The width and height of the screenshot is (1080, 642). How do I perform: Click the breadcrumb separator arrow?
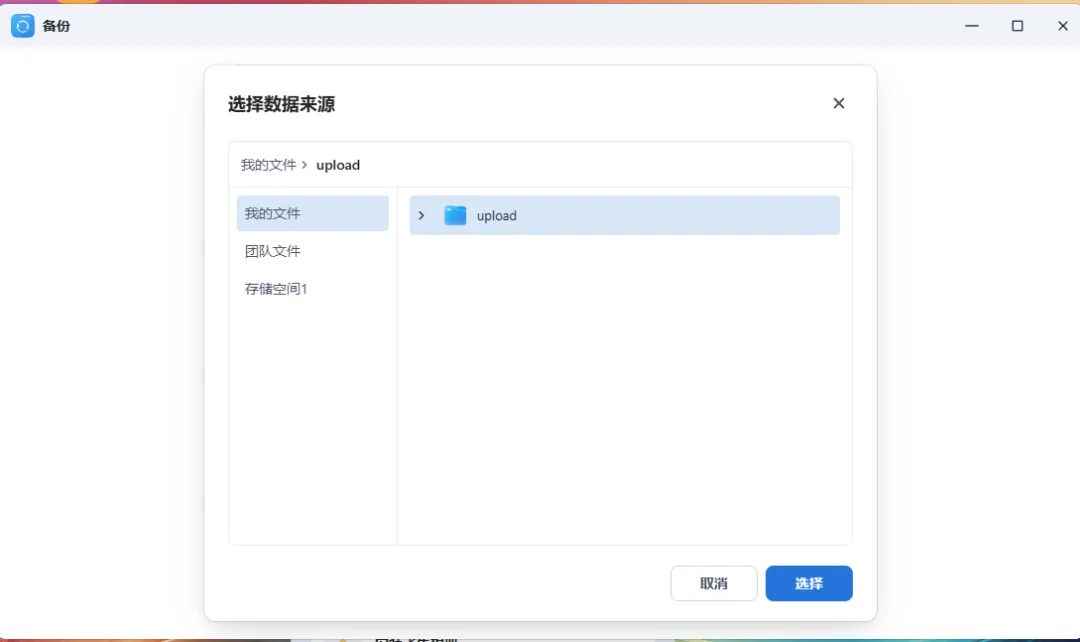pyautogui.click(x=304, y=165)
